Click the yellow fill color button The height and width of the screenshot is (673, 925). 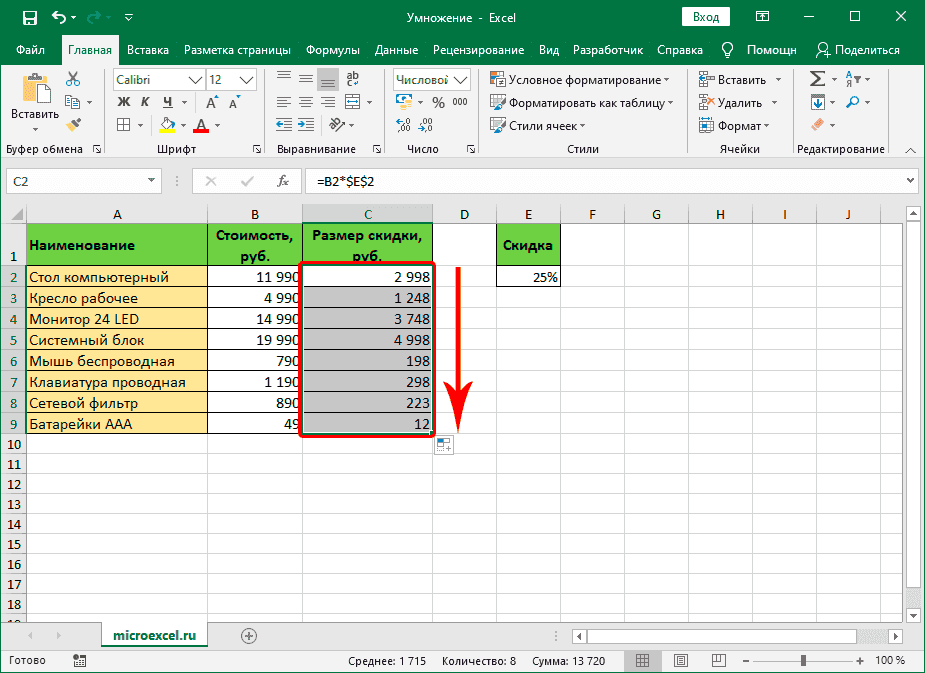coord(168,125)
